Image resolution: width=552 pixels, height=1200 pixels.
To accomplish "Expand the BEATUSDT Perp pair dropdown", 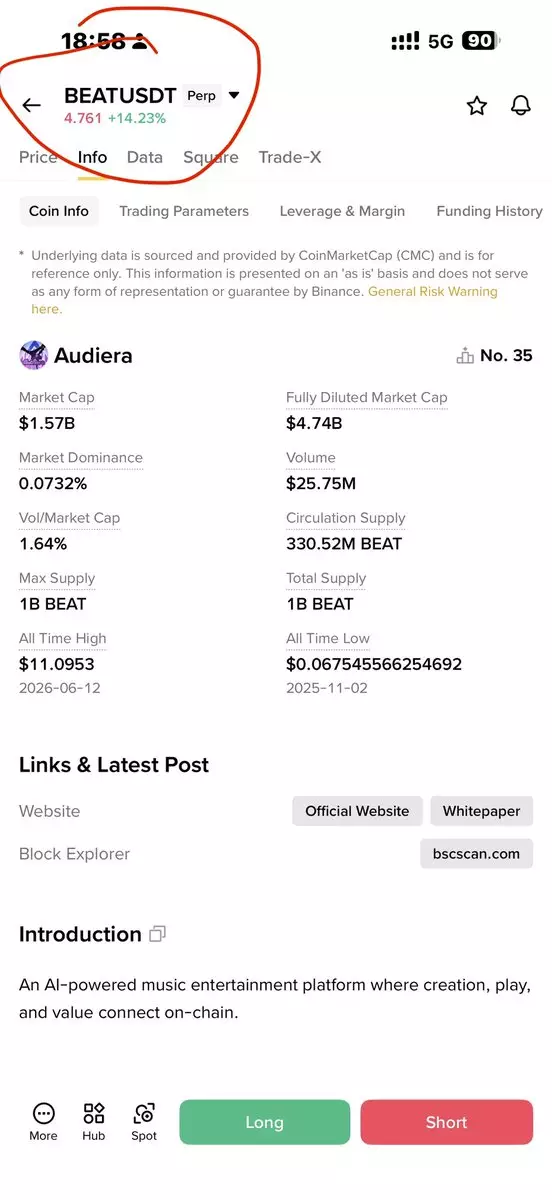I will (234, 96).
